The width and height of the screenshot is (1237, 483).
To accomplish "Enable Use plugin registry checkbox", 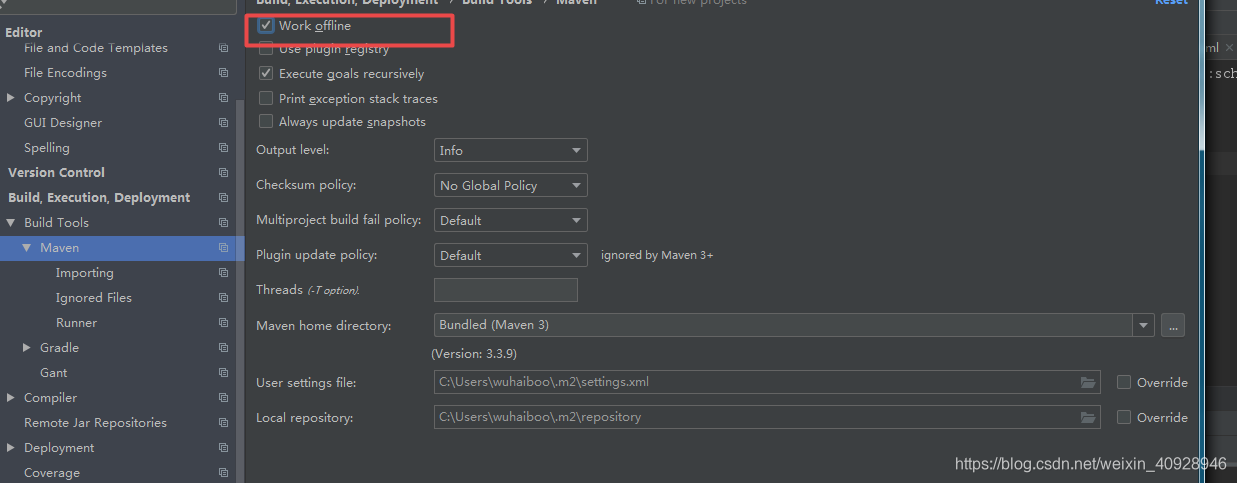I will tap(266, 49).
